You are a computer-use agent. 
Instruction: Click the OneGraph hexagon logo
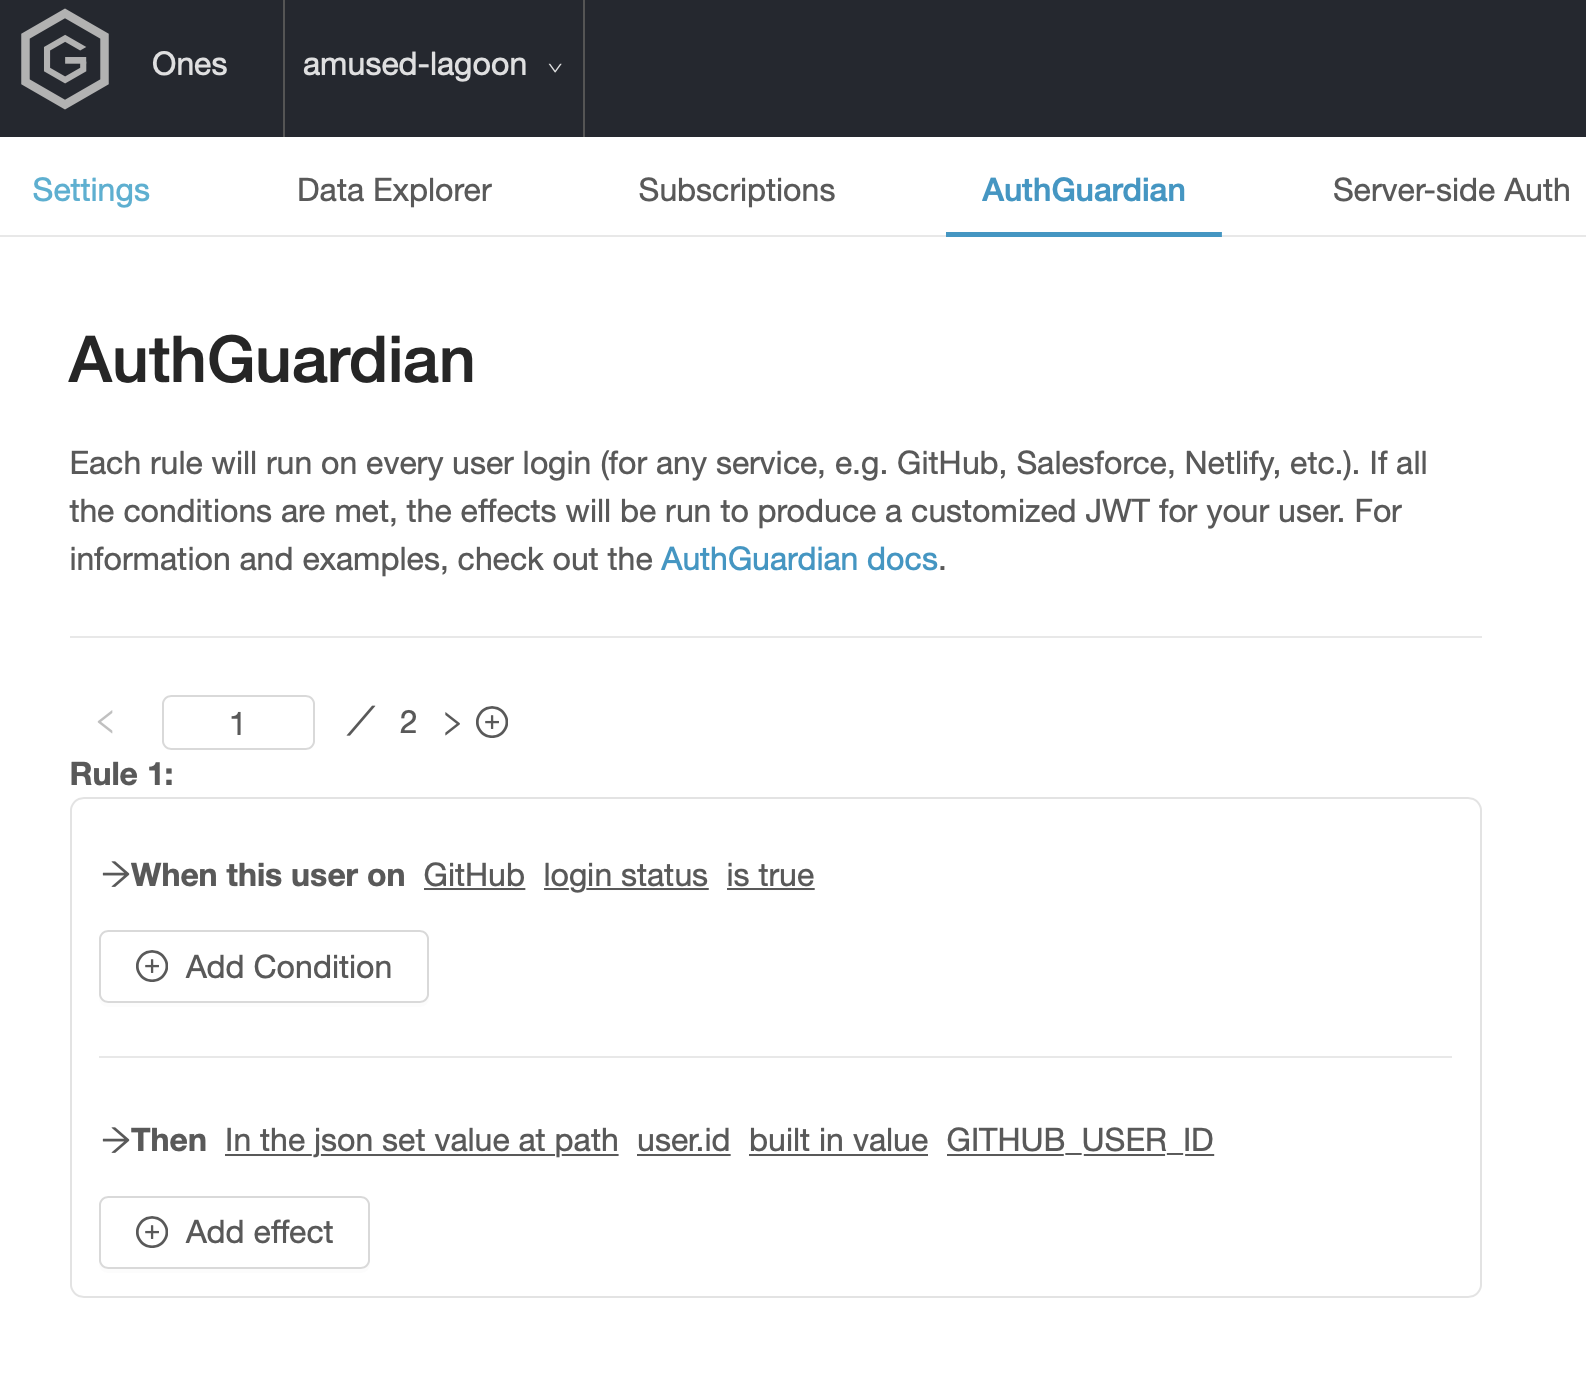pos(65,59)
